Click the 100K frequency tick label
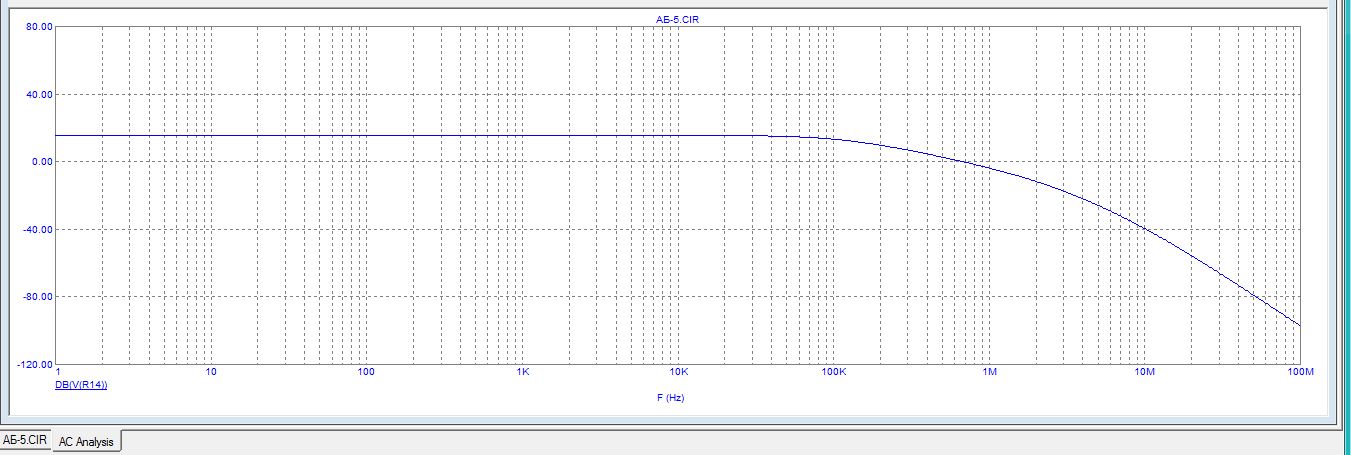Screen dimensions: 1351x455 pos(833,372)
